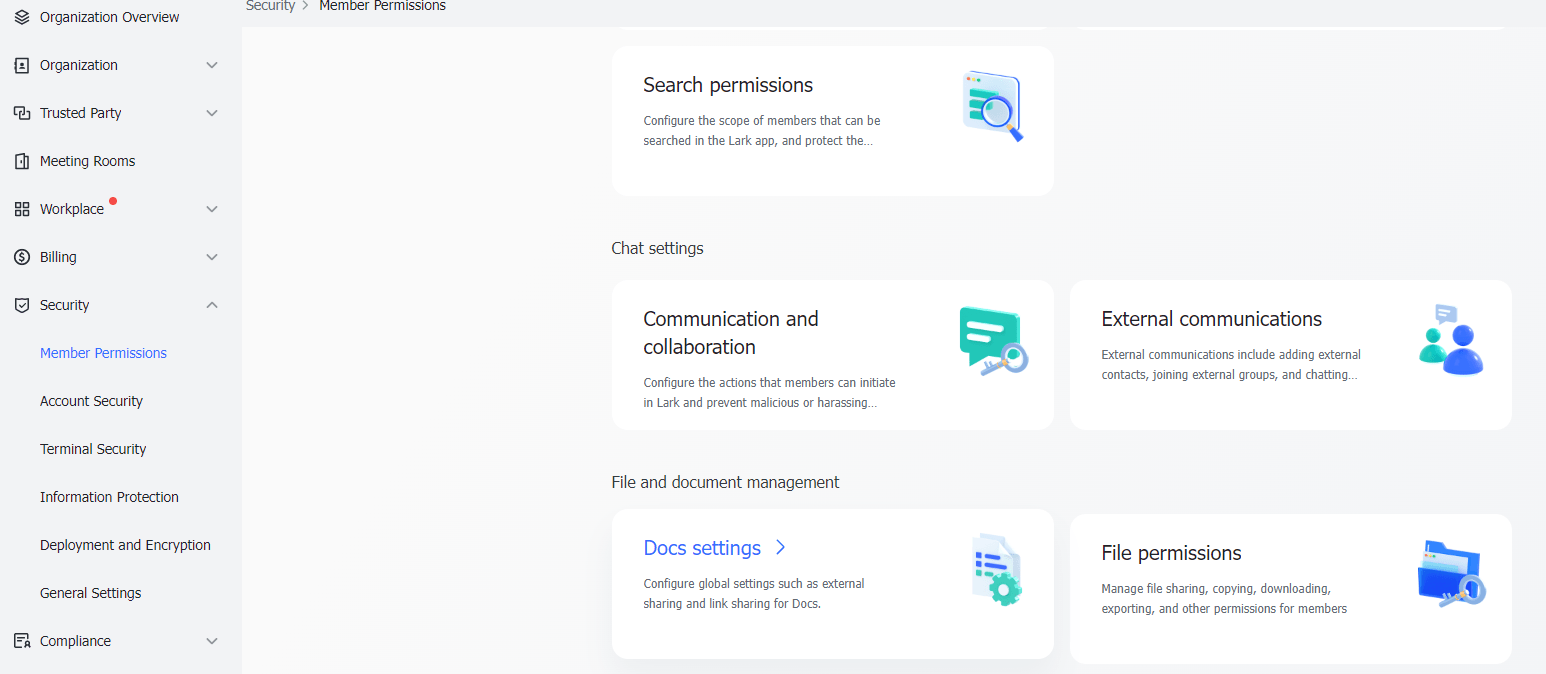Click the External communications people illustration
Viewport: 1546px width, 674px height.
point(1450,338)
